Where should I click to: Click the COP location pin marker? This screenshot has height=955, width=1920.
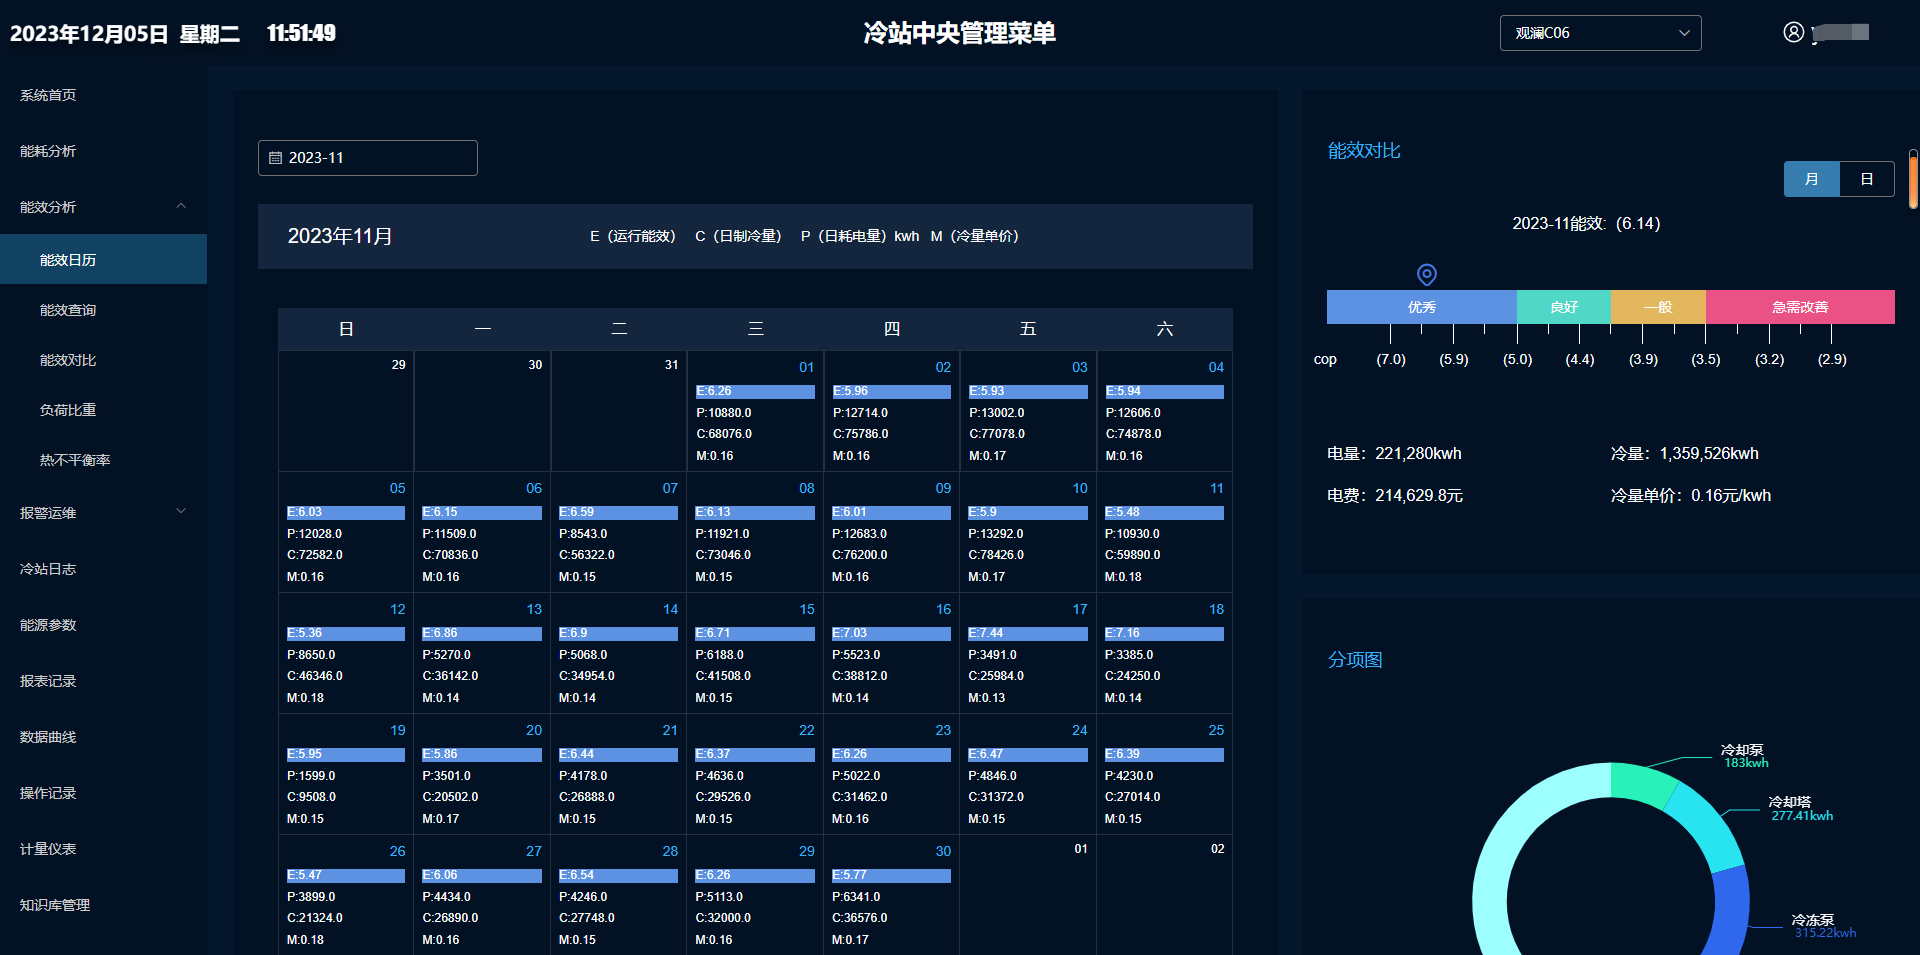coord(1427,274)
